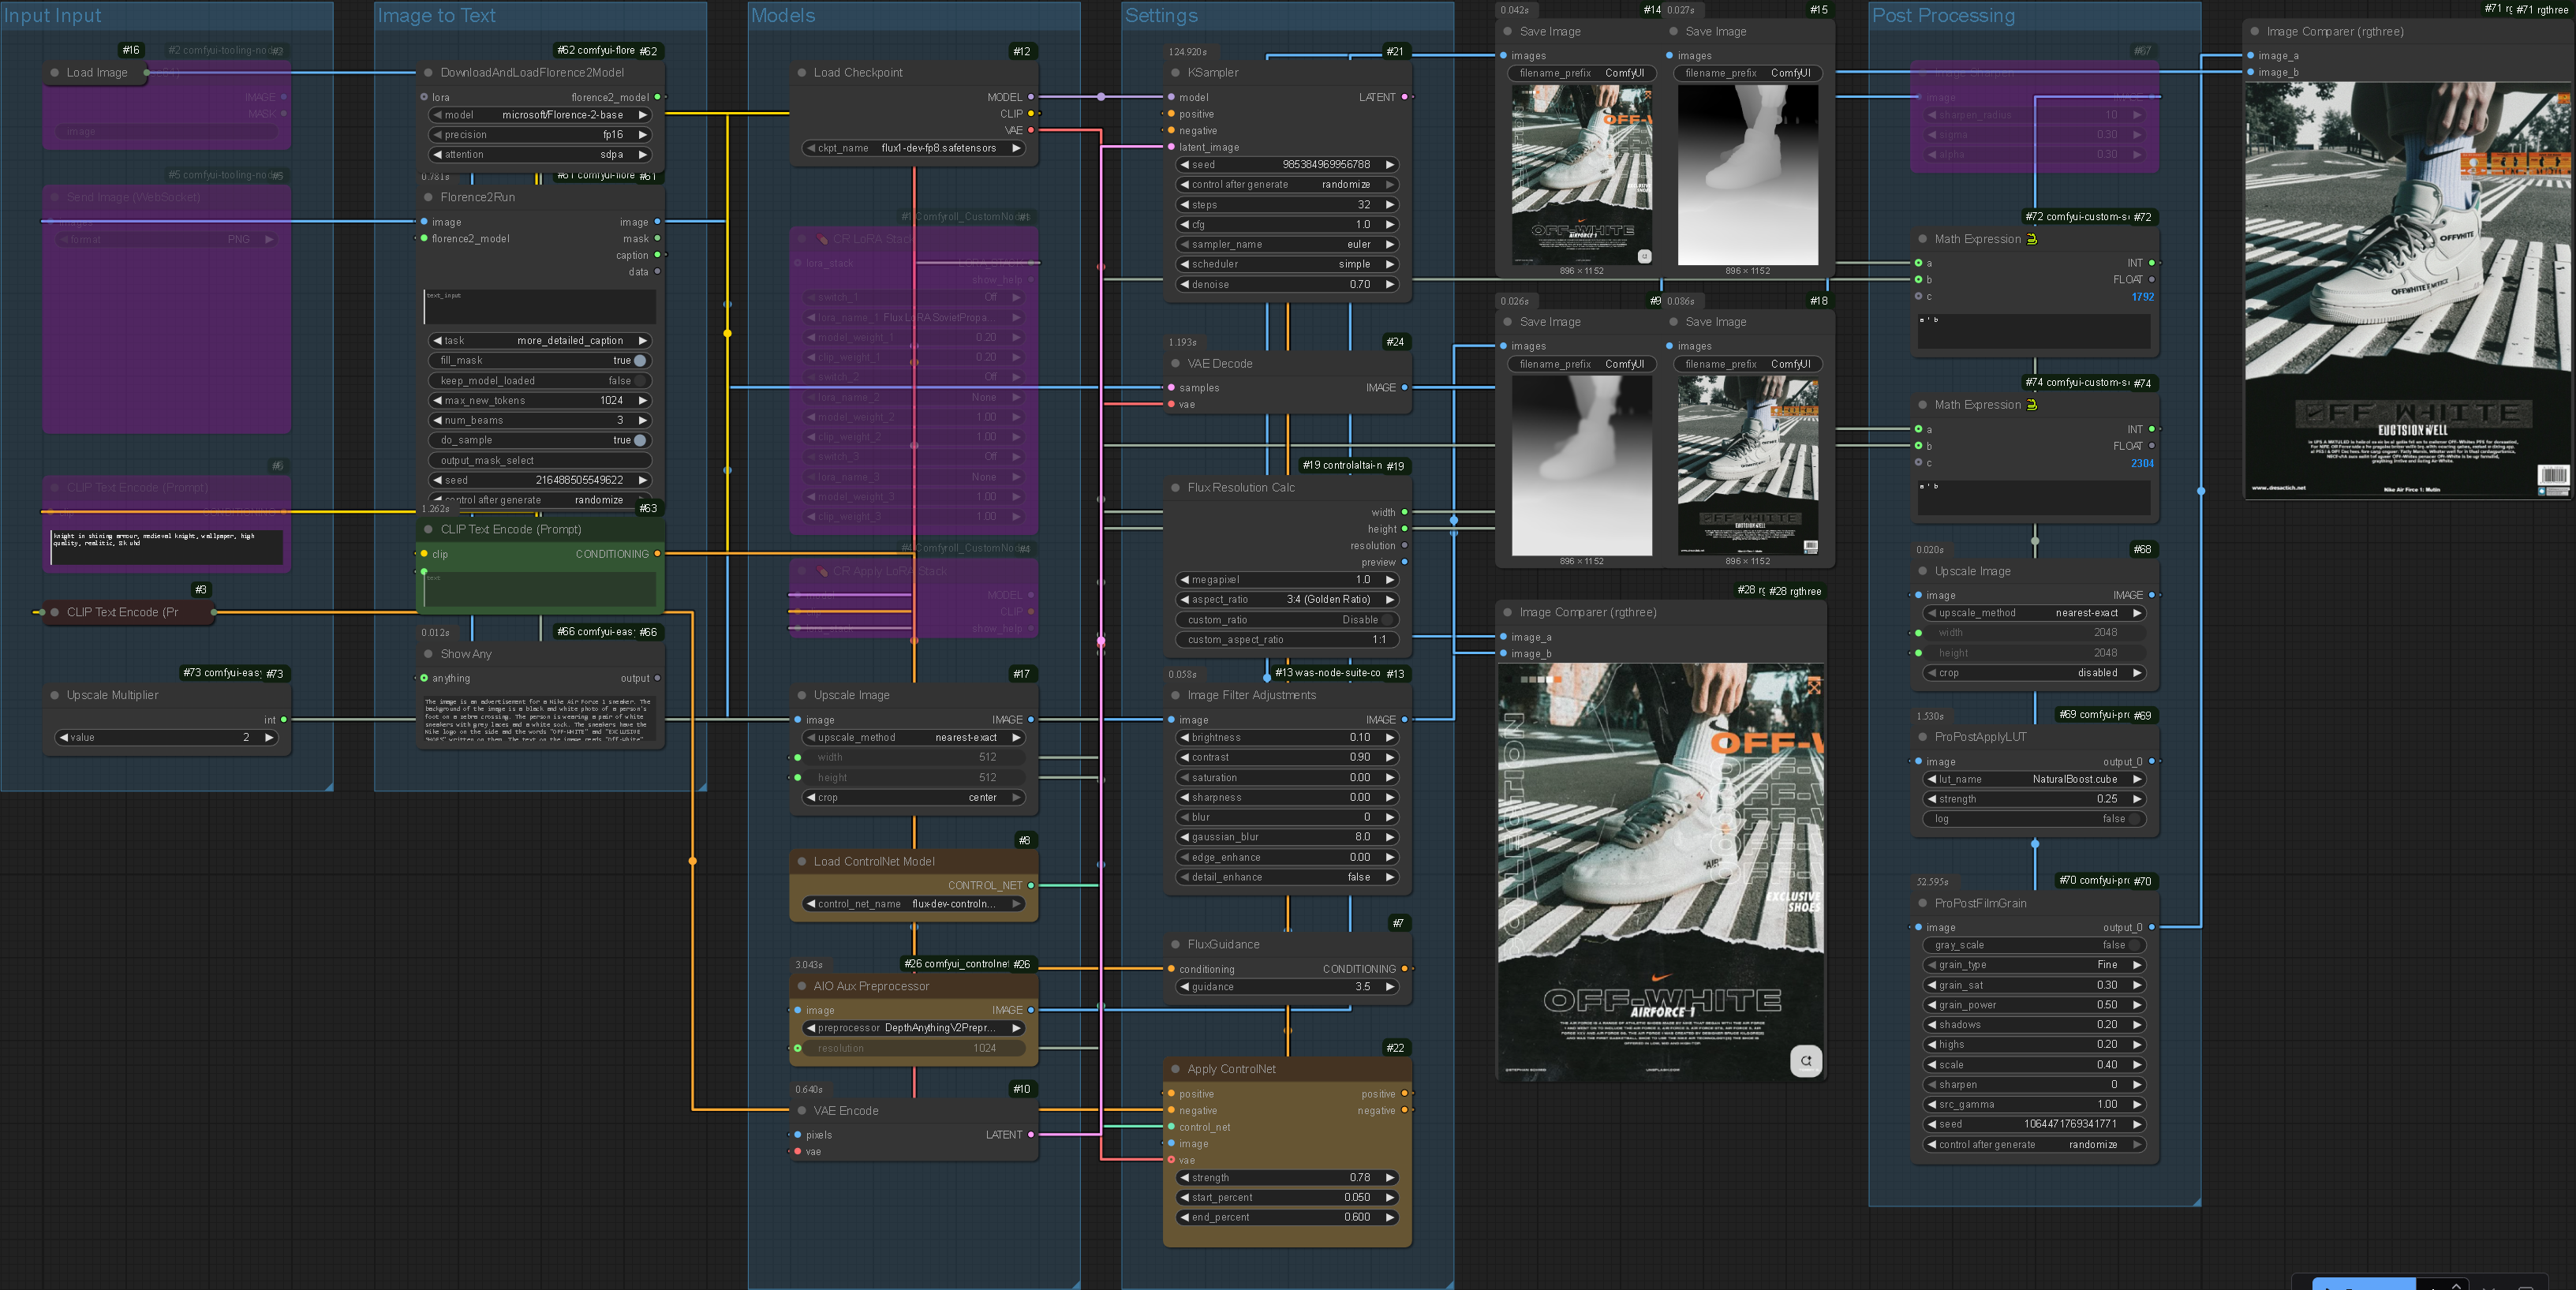Decrease cfg value with left arrow

pos(1185,225)
